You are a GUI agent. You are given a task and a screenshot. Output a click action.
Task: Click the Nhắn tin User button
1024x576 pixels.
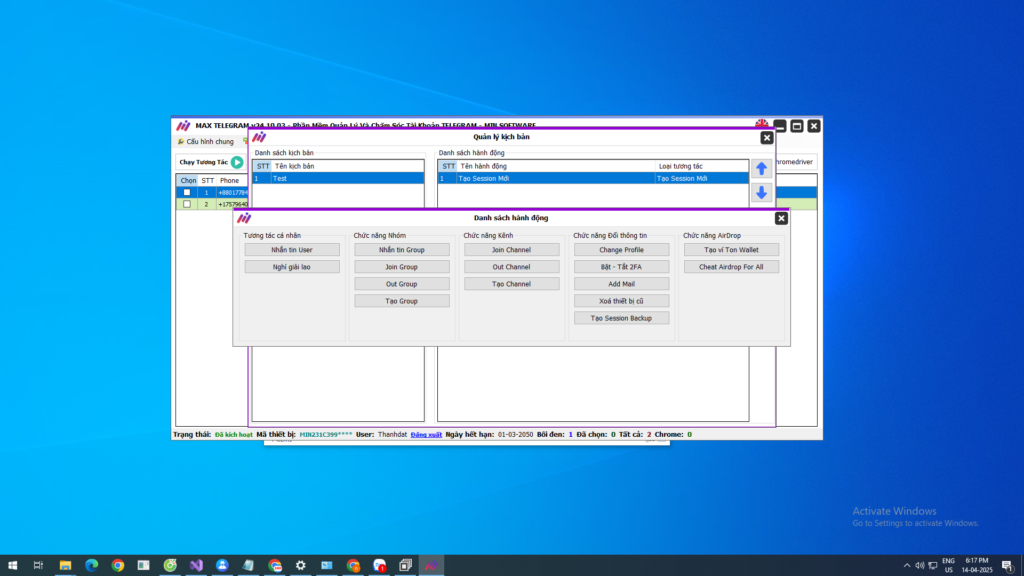292,250
